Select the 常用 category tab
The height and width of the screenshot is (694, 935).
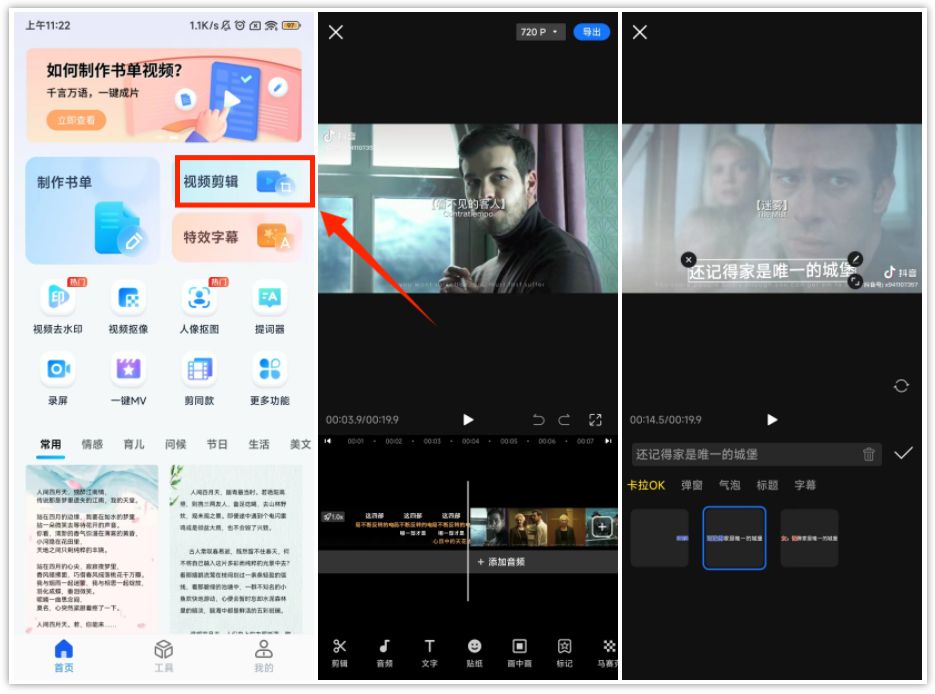point(51,444)
